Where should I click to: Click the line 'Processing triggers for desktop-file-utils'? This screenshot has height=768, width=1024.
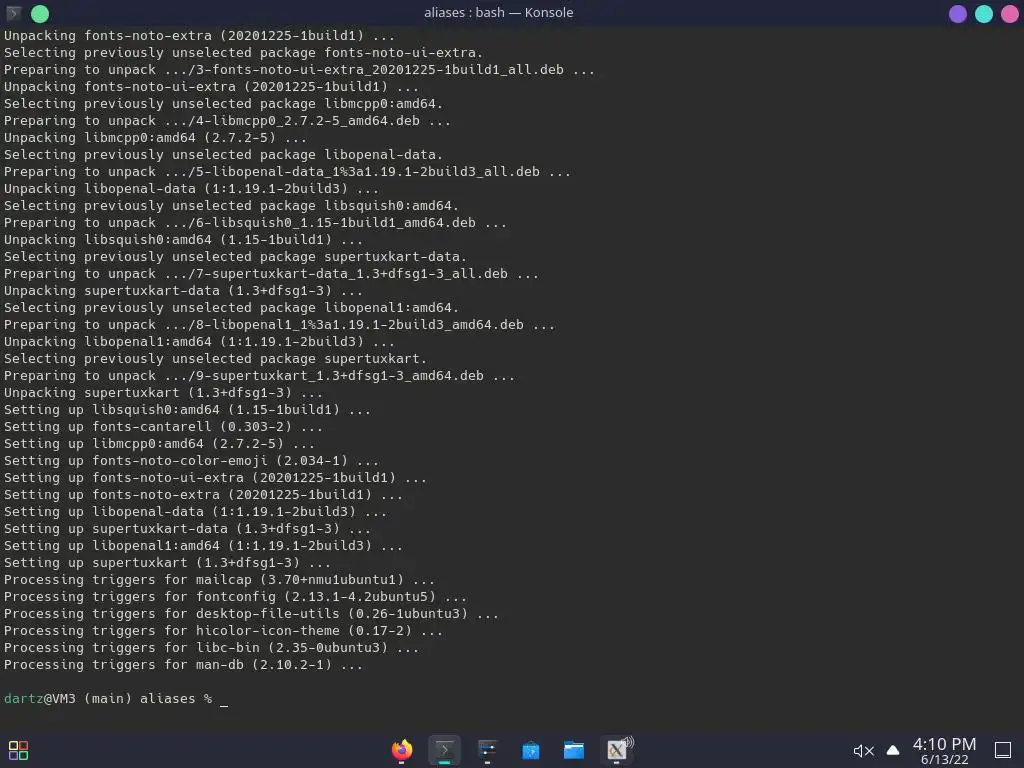[251, 613]
